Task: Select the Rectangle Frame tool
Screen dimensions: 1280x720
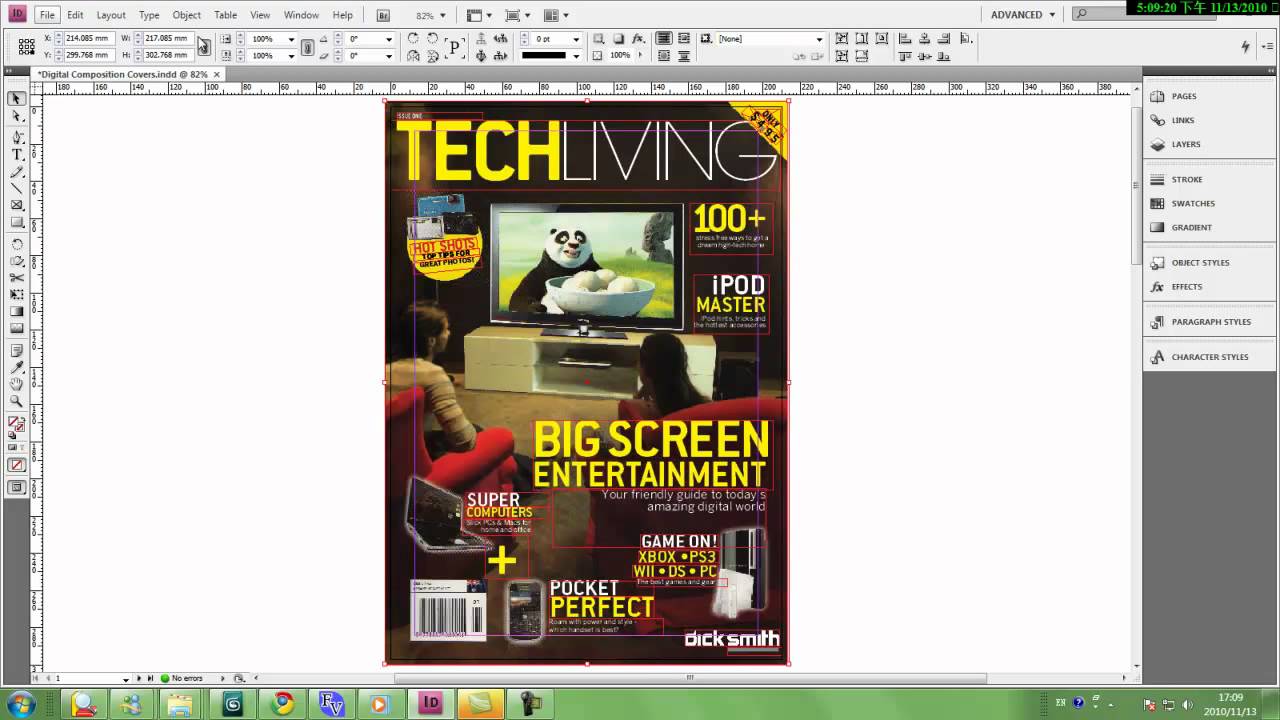Action: point(17,205)
